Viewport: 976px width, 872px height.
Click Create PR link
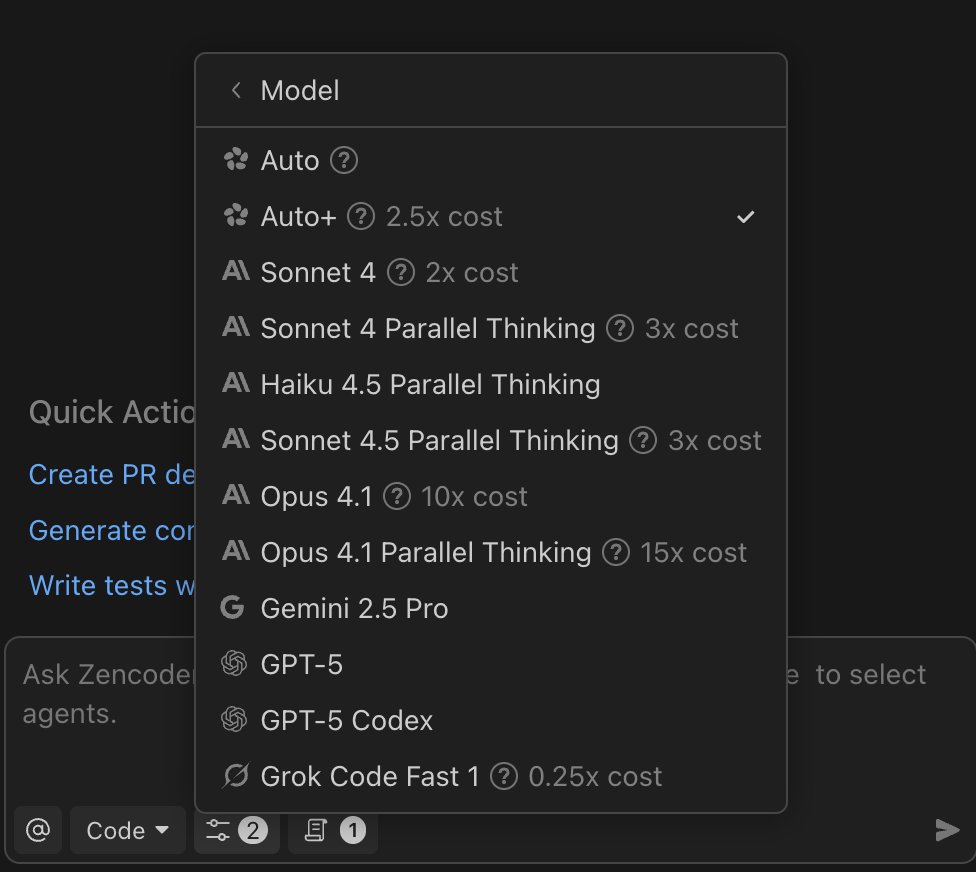pyautogui.click(x=100, y=474)
